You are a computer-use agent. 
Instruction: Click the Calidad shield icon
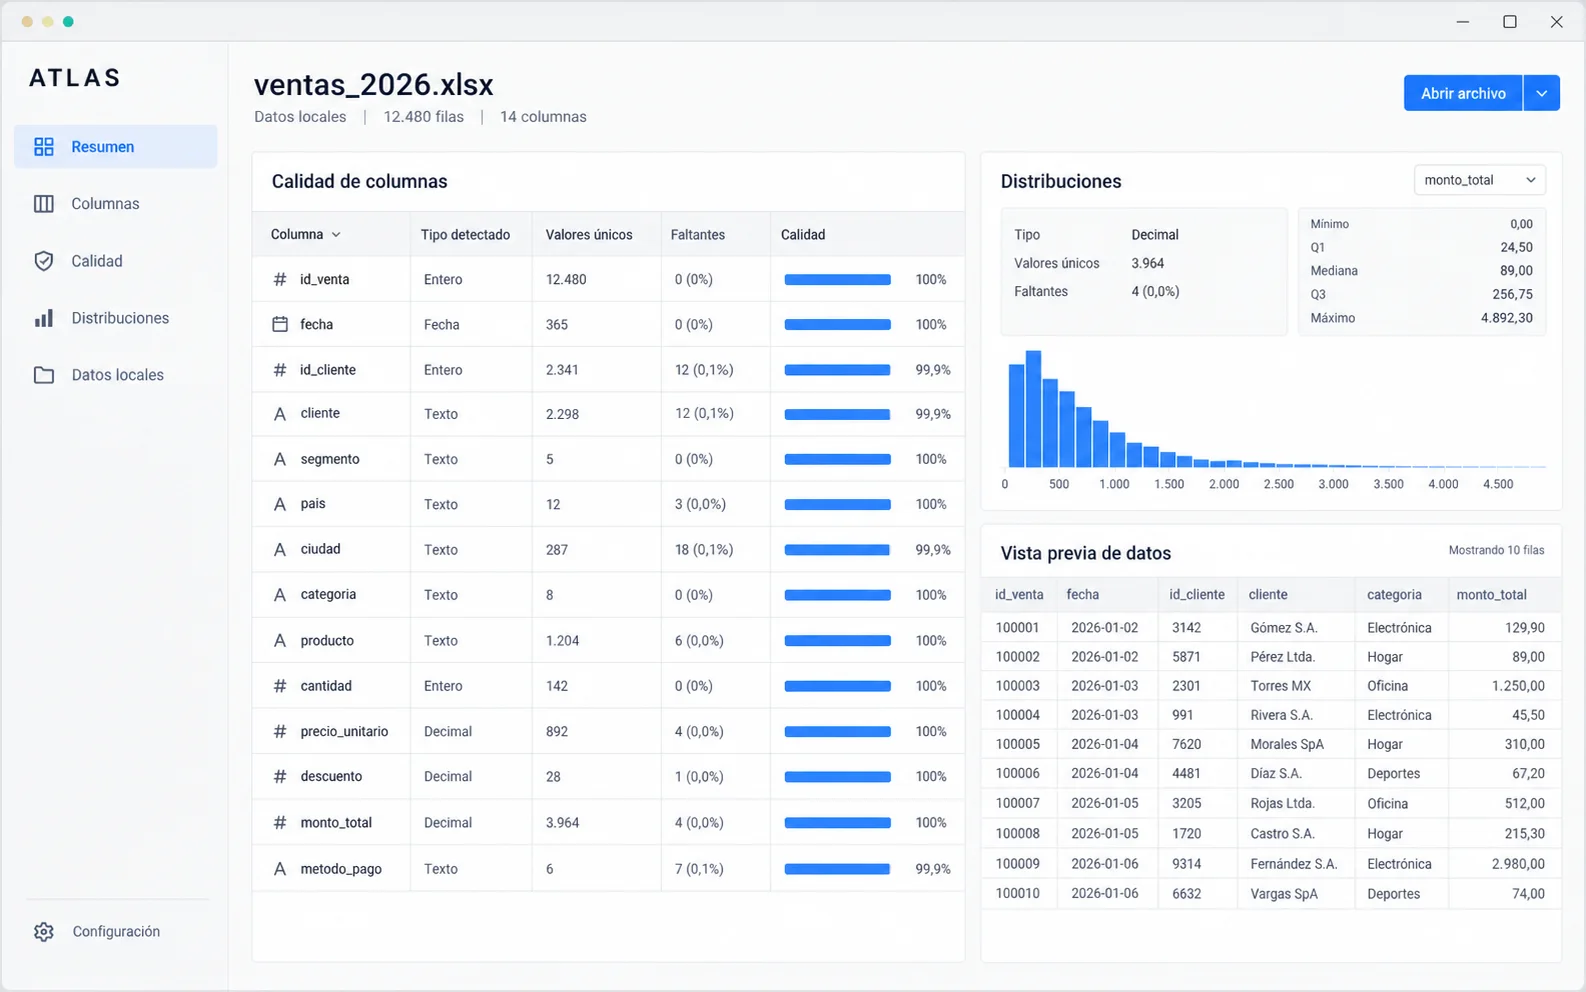44,261
